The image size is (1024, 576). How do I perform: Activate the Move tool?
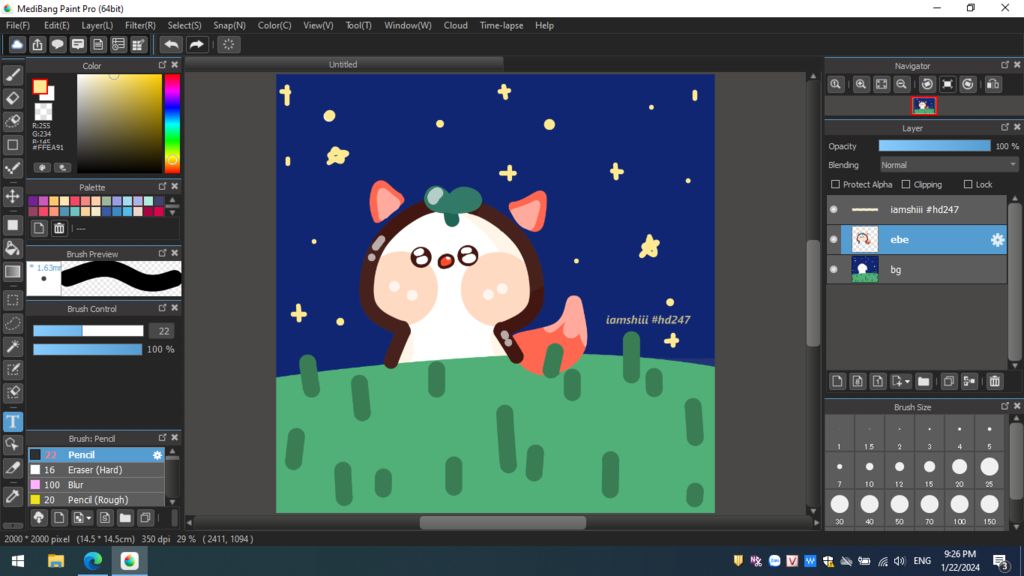13,196
